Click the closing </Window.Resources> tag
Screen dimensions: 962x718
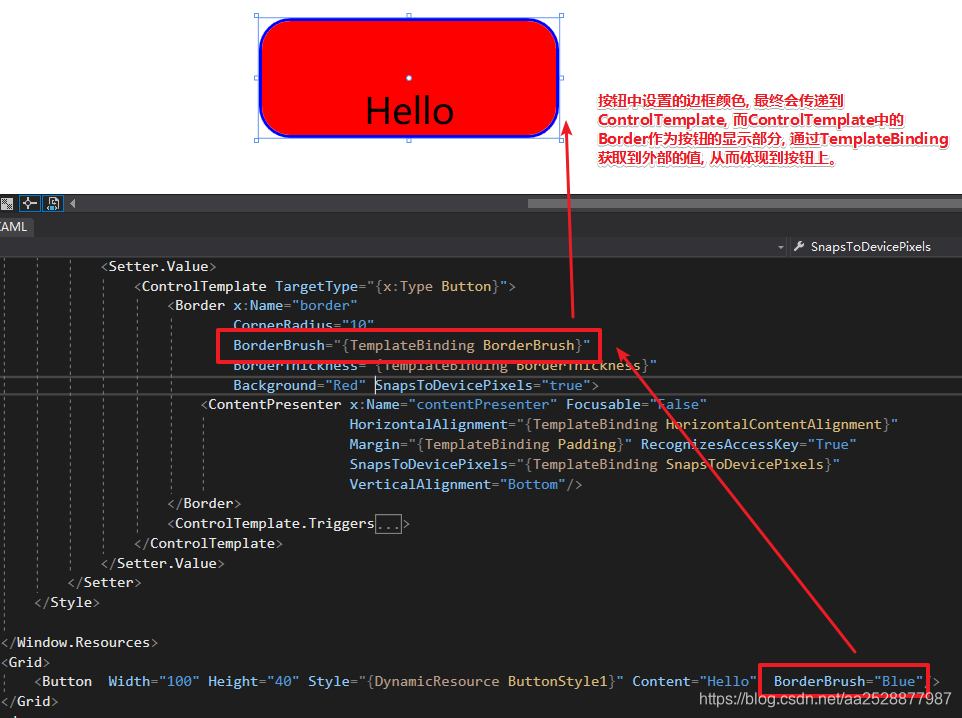pyautogui.click(x=79, y=643)
